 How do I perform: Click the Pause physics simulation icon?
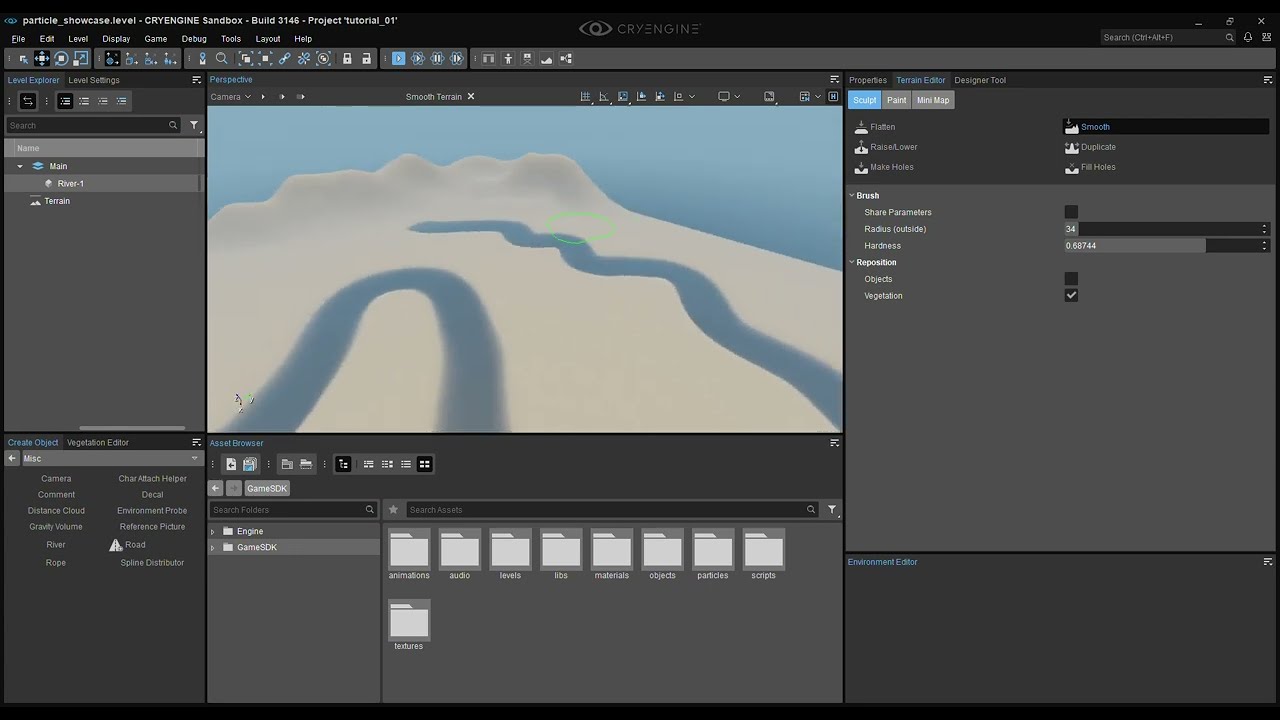tap(437, 59)
